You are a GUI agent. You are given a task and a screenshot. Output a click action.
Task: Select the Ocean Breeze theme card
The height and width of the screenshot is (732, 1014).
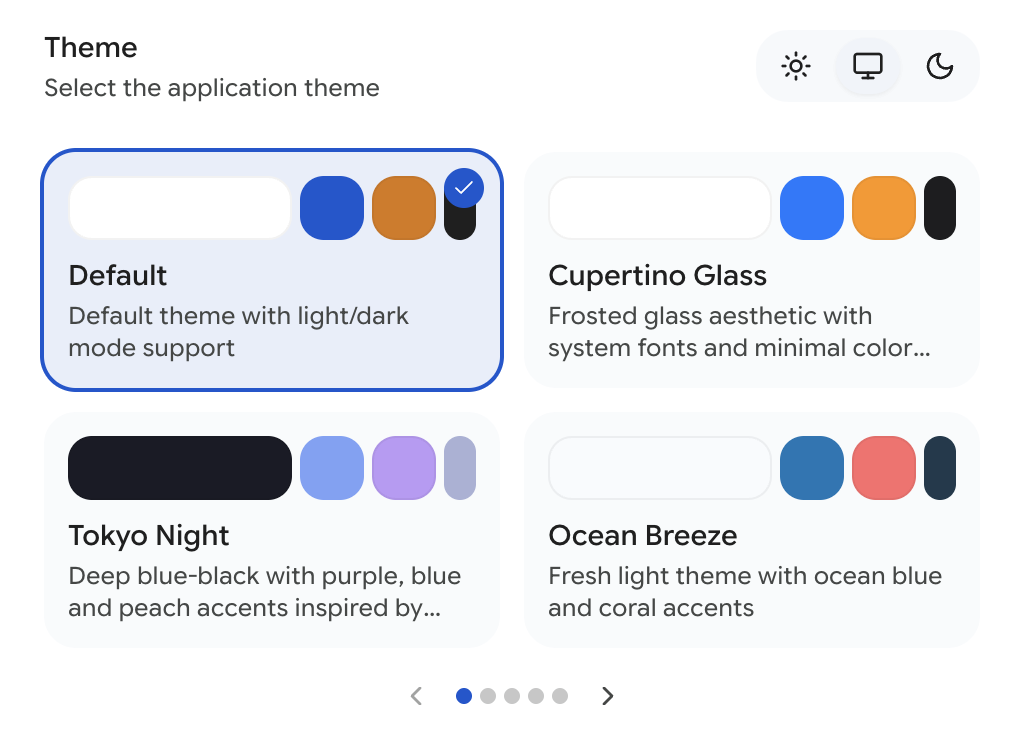[x=751, y=530]
